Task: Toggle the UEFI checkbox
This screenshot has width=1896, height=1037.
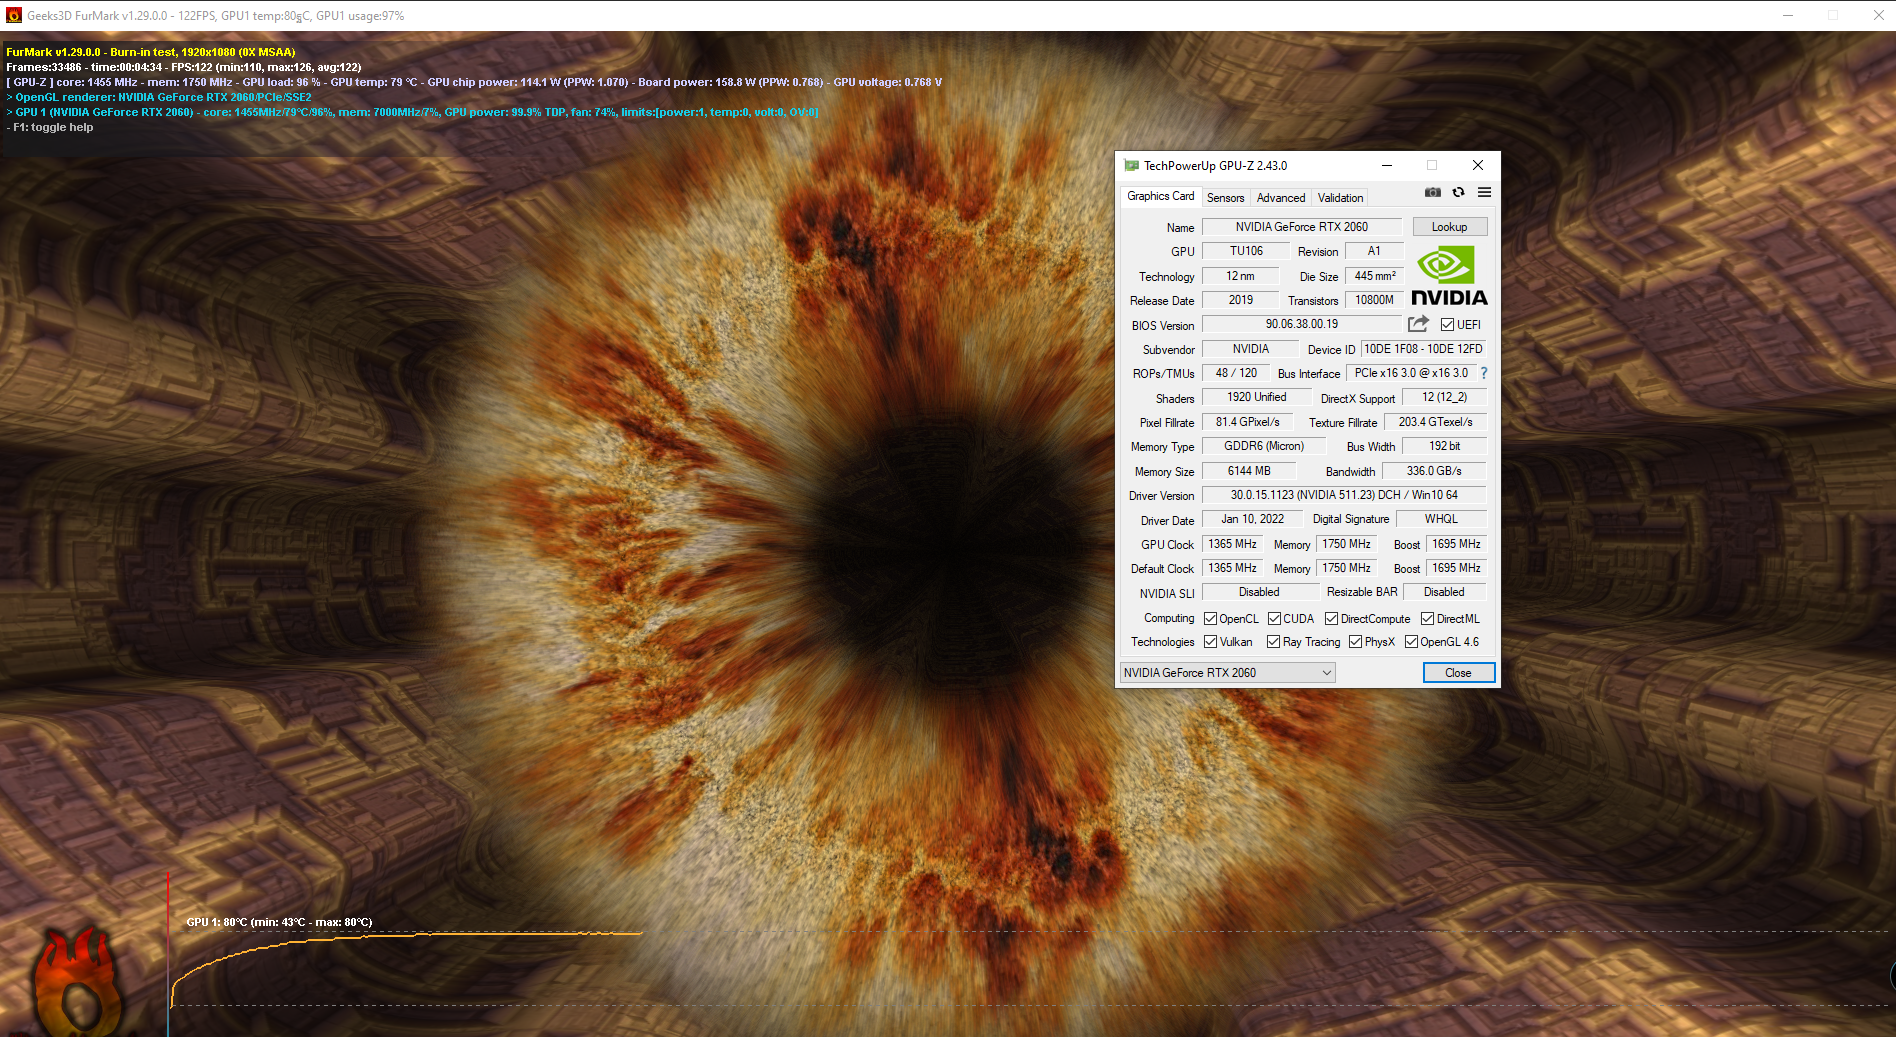Action: click(x=1448, y=324)
